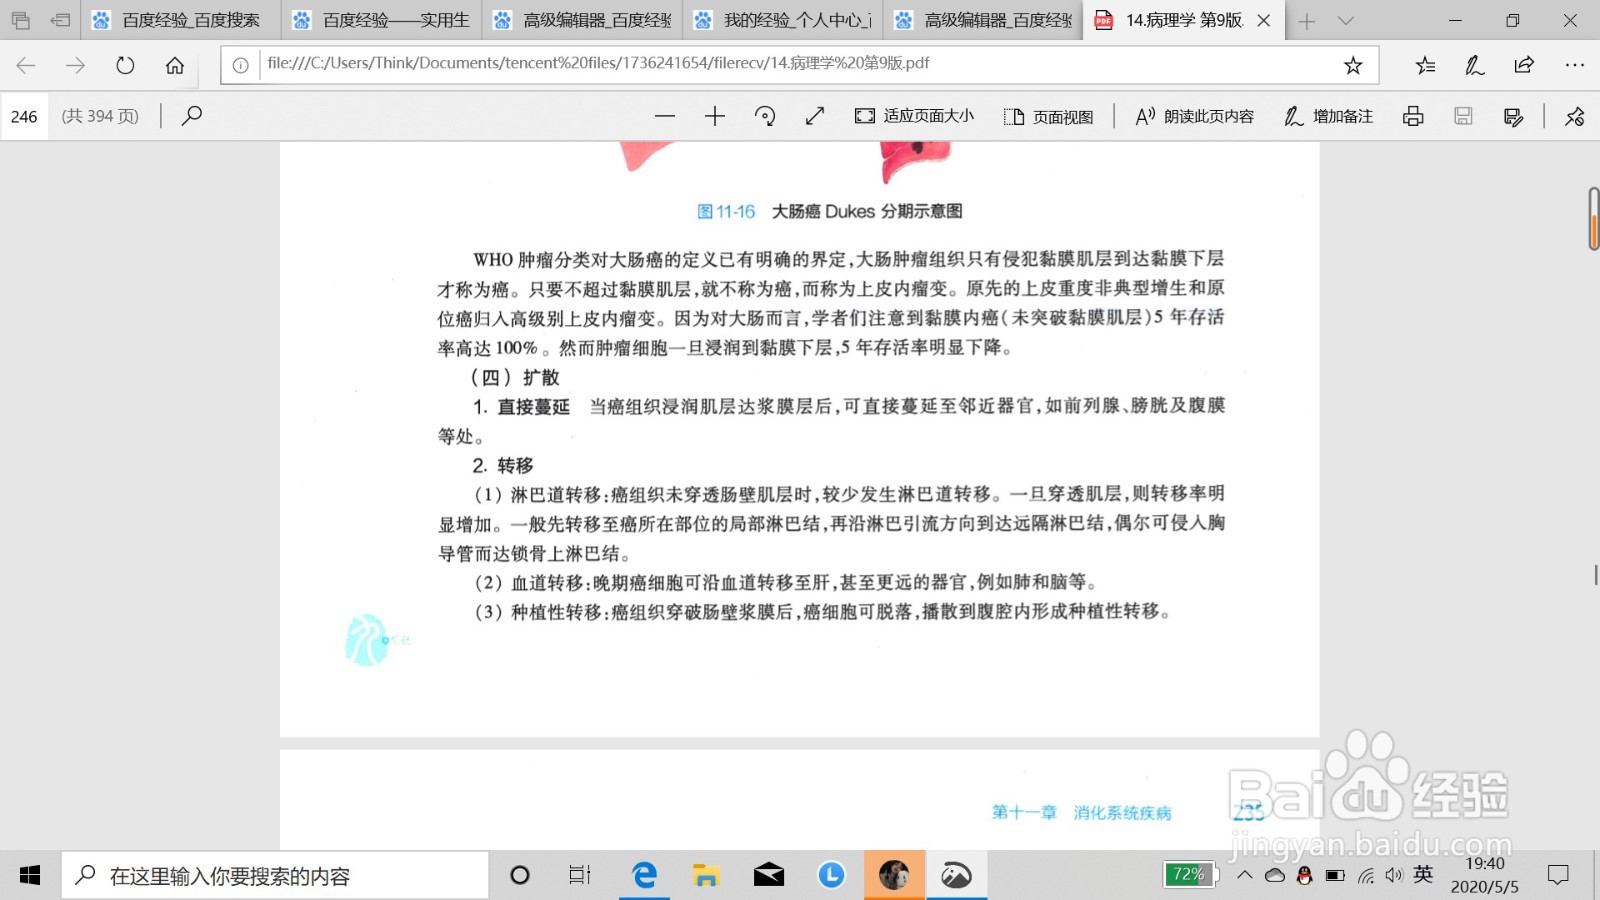Open Cortana circle on taskbar
The width and height of the screenshot is (1600, 900).
[x=520, y=876]
